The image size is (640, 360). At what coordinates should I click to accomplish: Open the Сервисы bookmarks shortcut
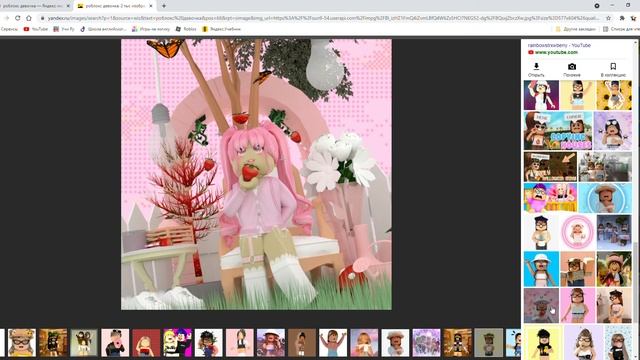coord(9,29)
